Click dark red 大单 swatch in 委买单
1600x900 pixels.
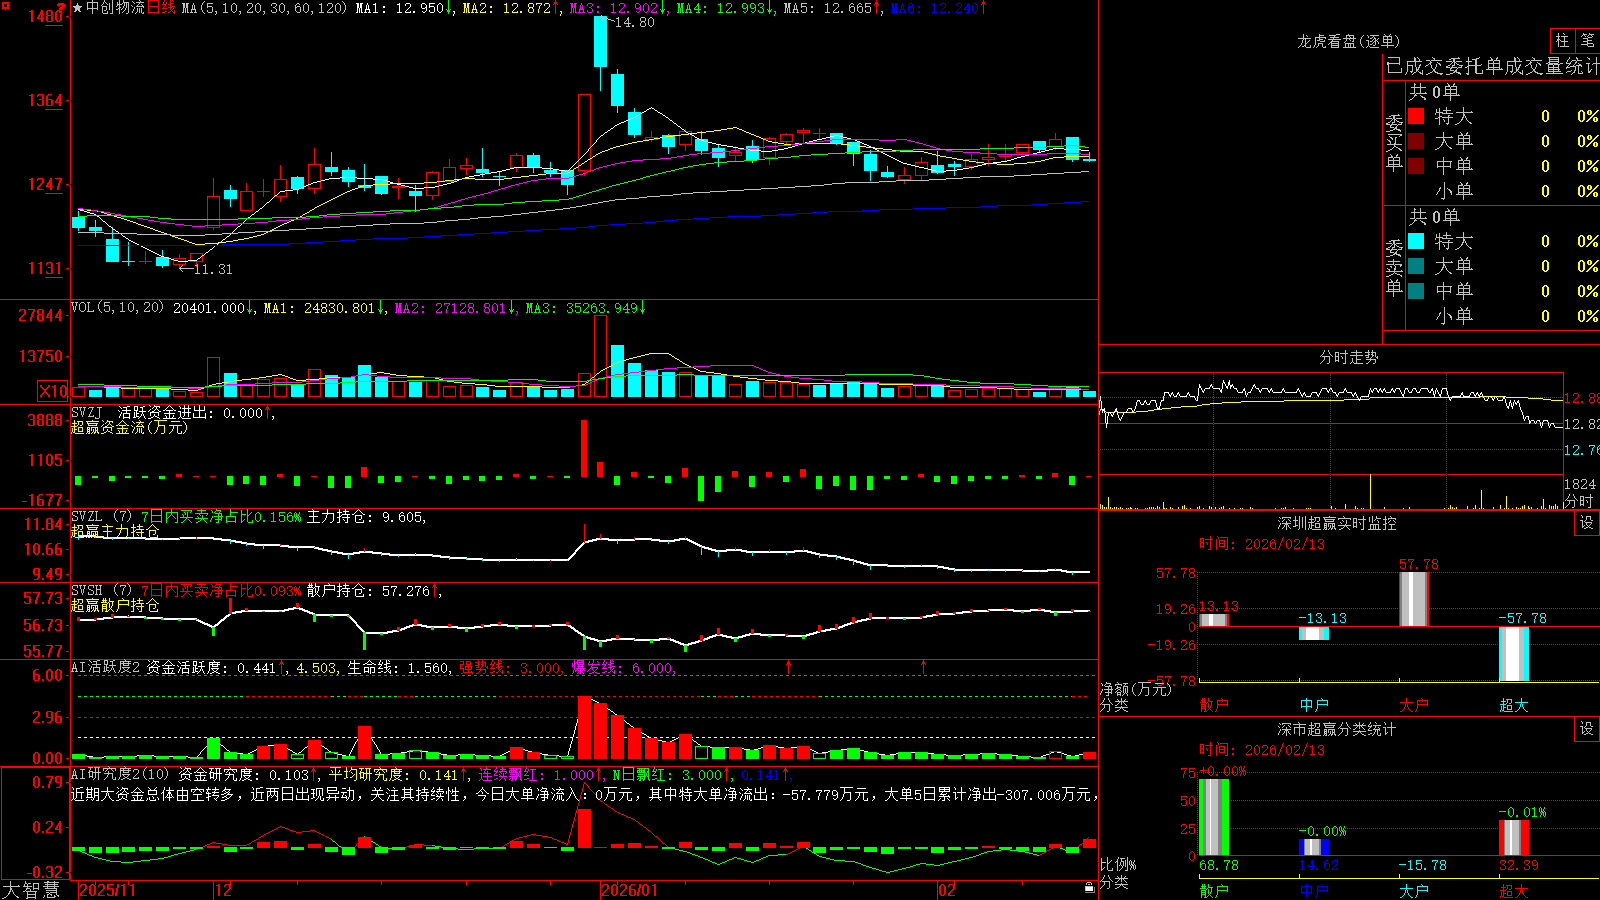(1416, 141)
